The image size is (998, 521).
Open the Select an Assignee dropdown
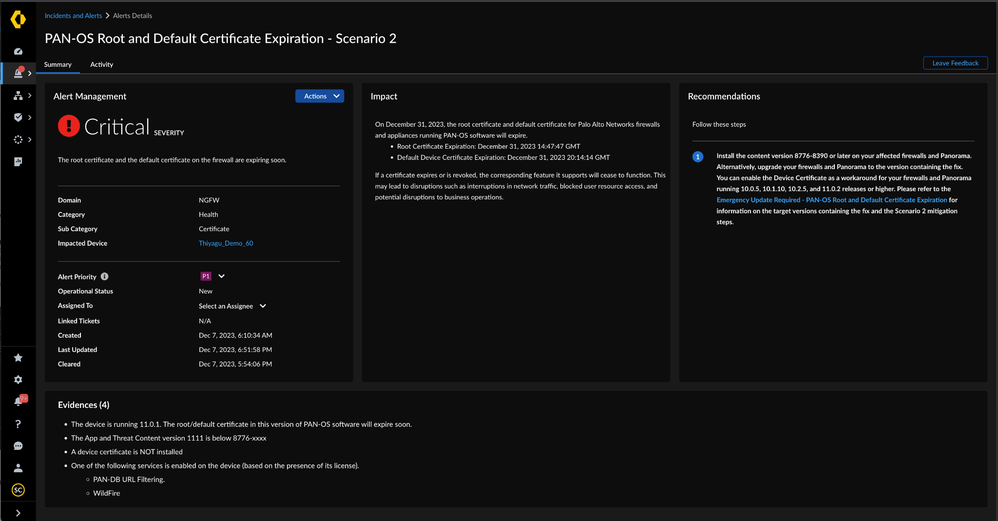[x=233, y=306]
